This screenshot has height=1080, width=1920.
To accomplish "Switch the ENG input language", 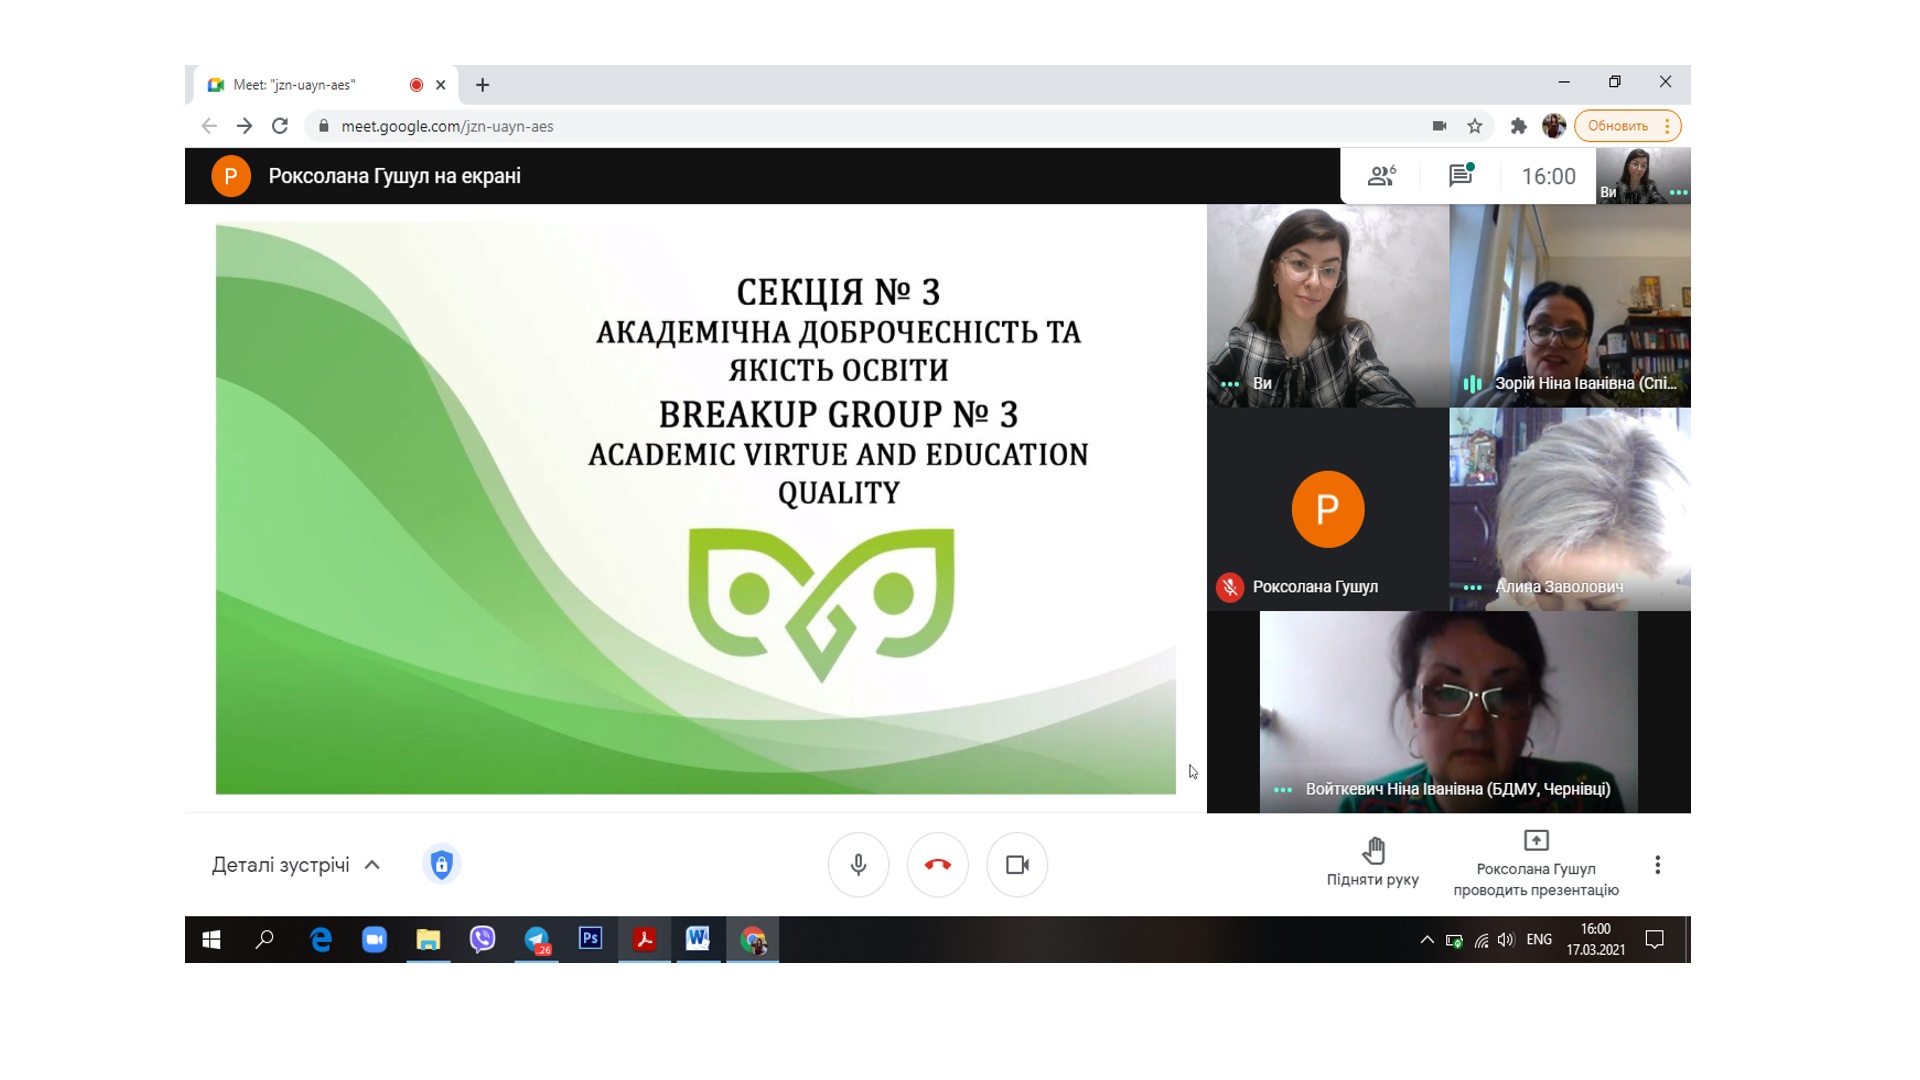I will point(1539,940).
